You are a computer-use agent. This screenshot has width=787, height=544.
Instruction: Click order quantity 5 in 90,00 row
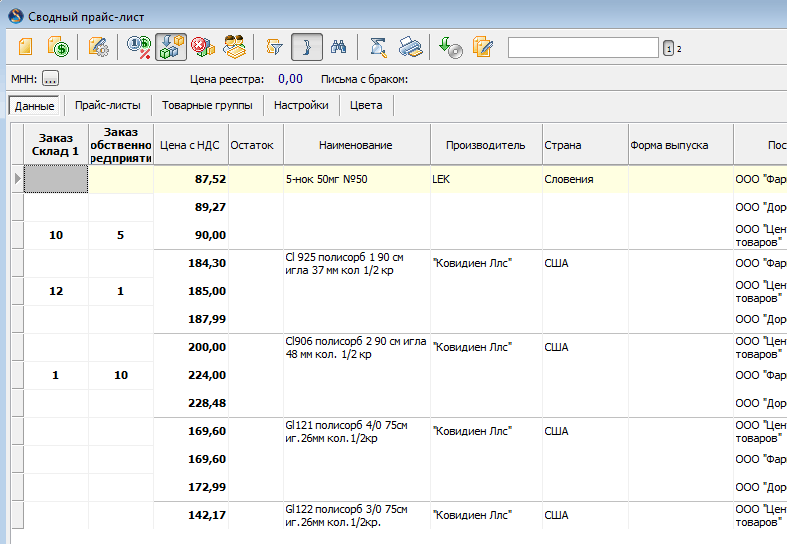pyautogui.click(x=120, y=235)
